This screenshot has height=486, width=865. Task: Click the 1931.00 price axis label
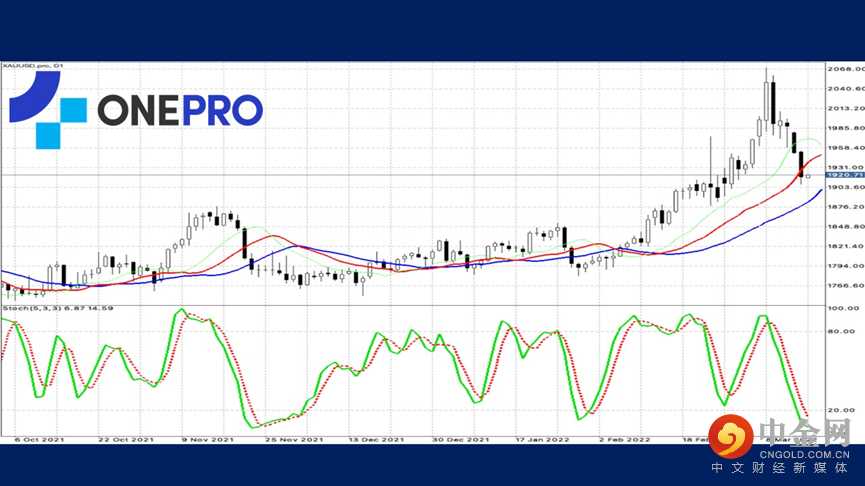(x=846, y=167)
